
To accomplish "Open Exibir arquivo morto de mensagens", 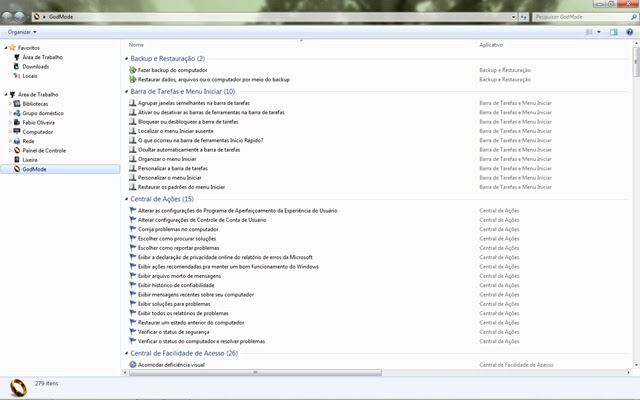I will [x=180, y=276].
